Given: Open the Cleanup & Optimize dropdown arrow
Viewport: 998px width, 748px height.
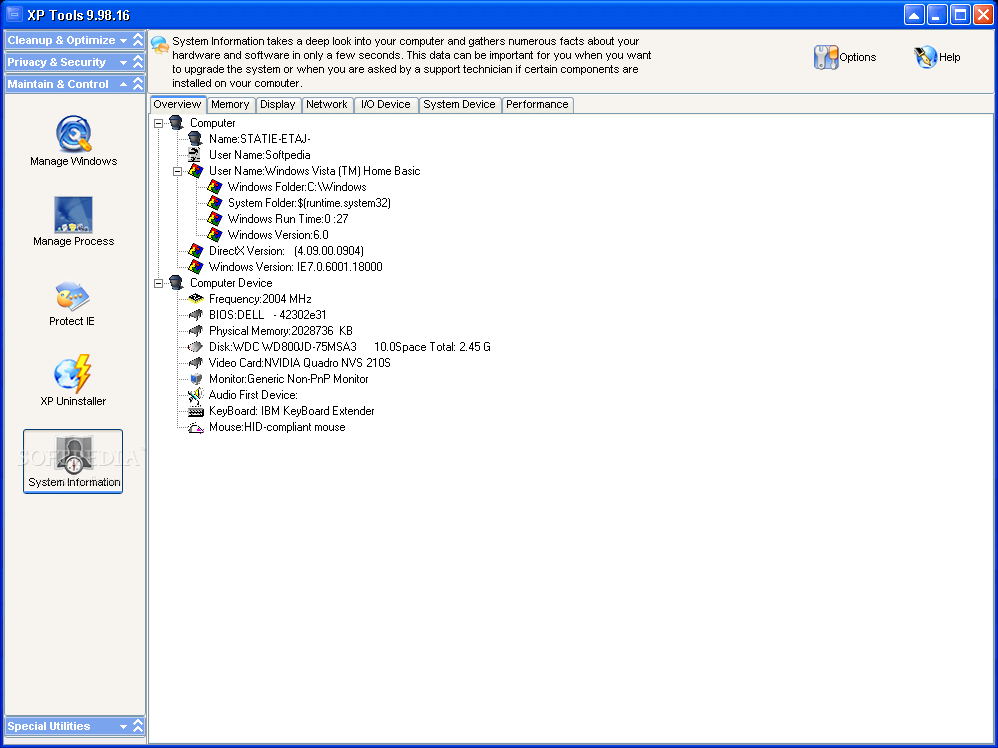Looking at the screenshot, I should tap(123, 40).
